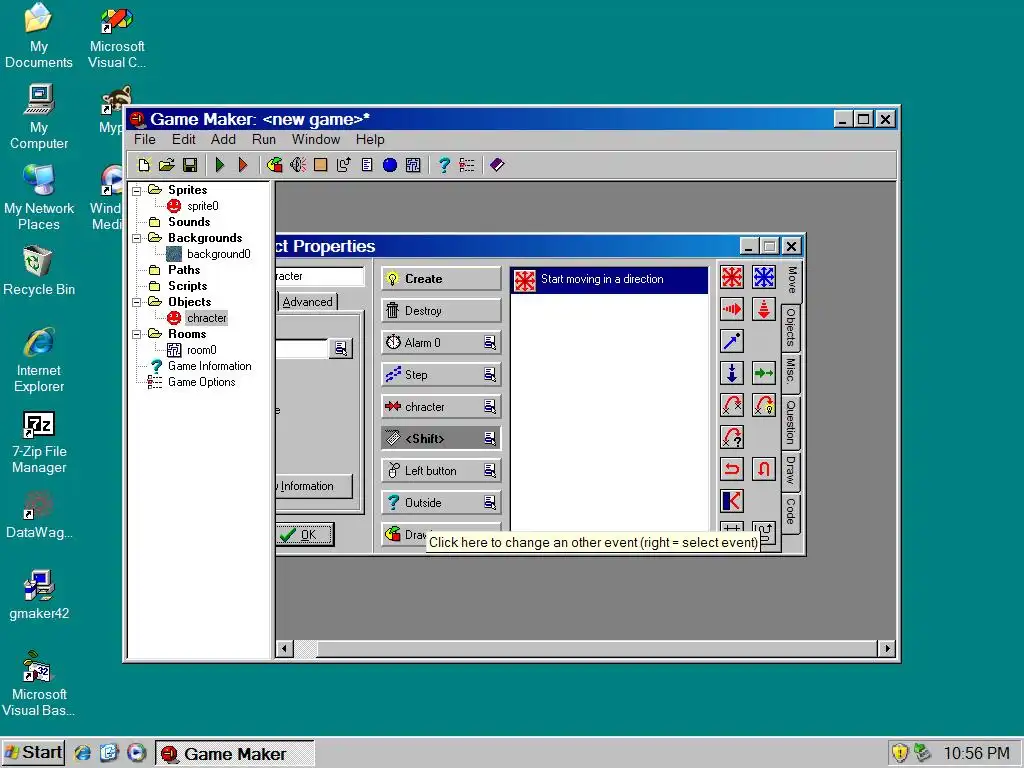Open the File menu

(145, 139)
